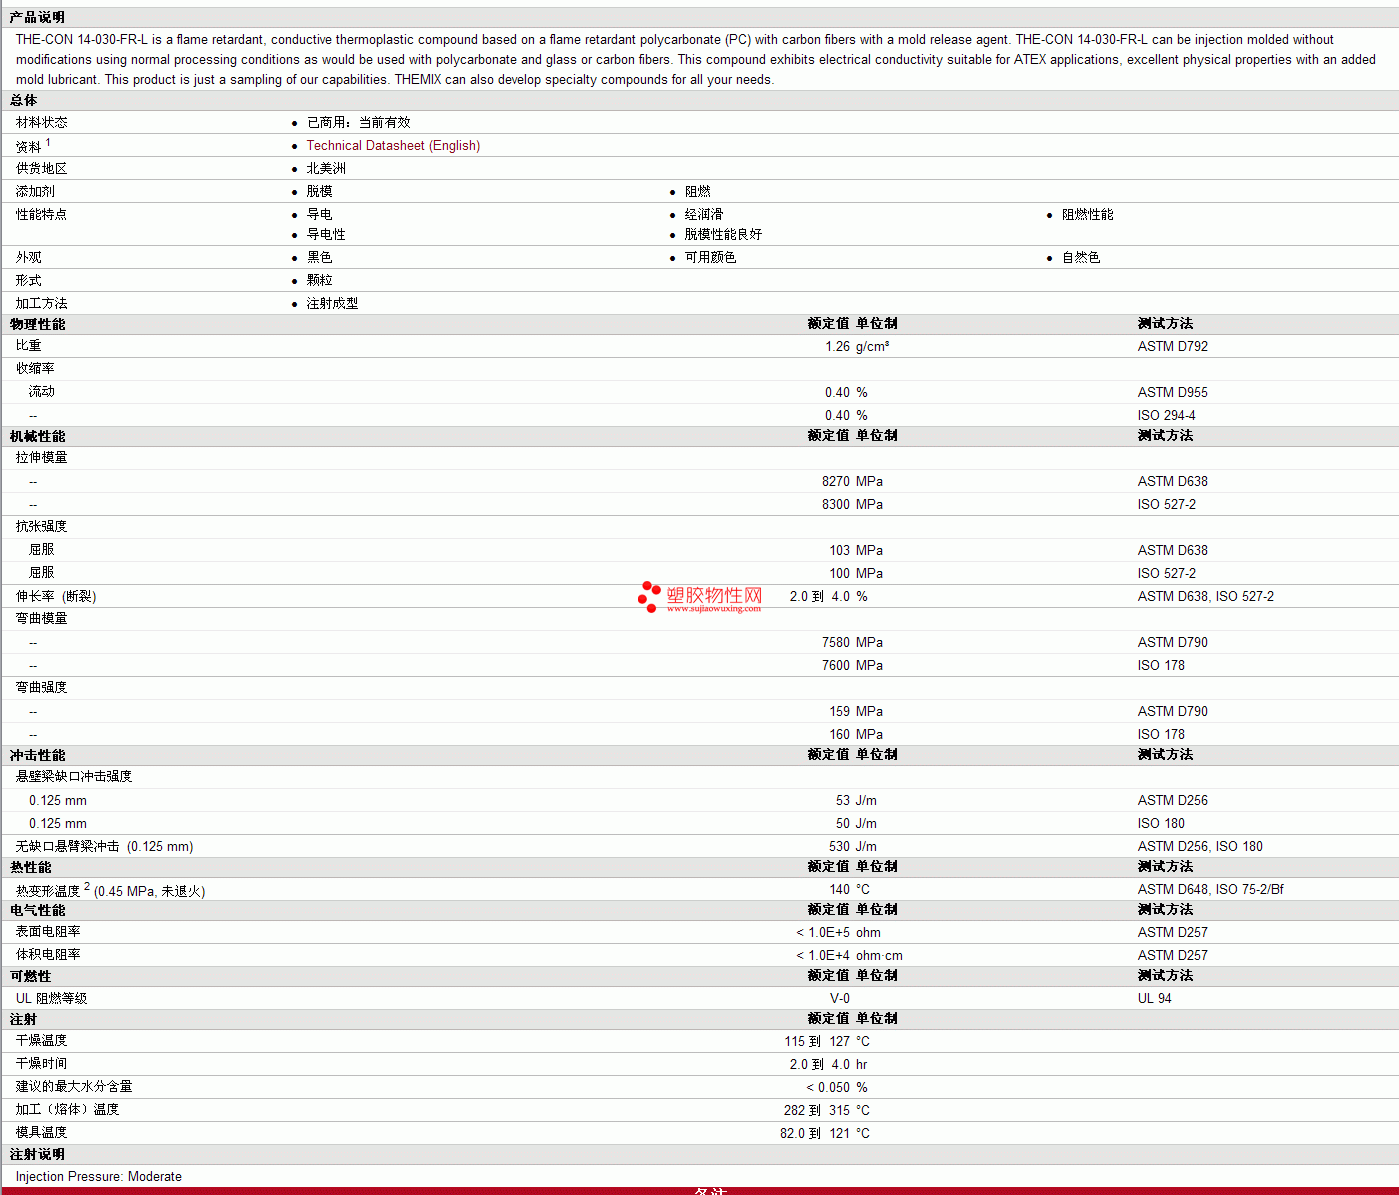Viewport: 1399px width, 1195px height.
Task: Click the 自然色 appearance value
Action: pos(1081,258)
